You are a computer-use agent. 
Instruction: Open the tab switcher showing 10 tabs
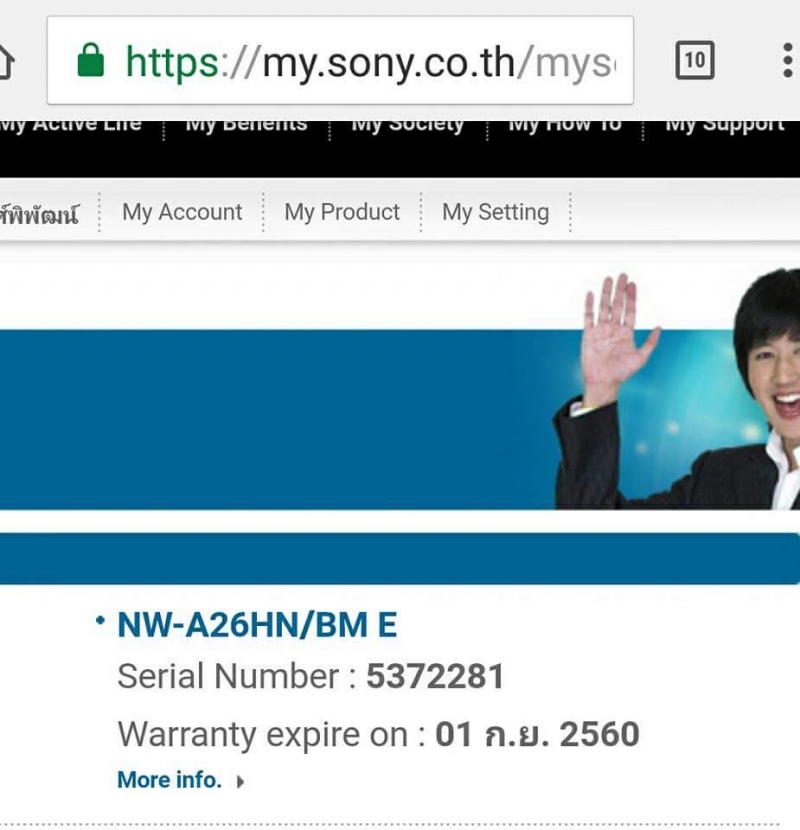point(694,62)
